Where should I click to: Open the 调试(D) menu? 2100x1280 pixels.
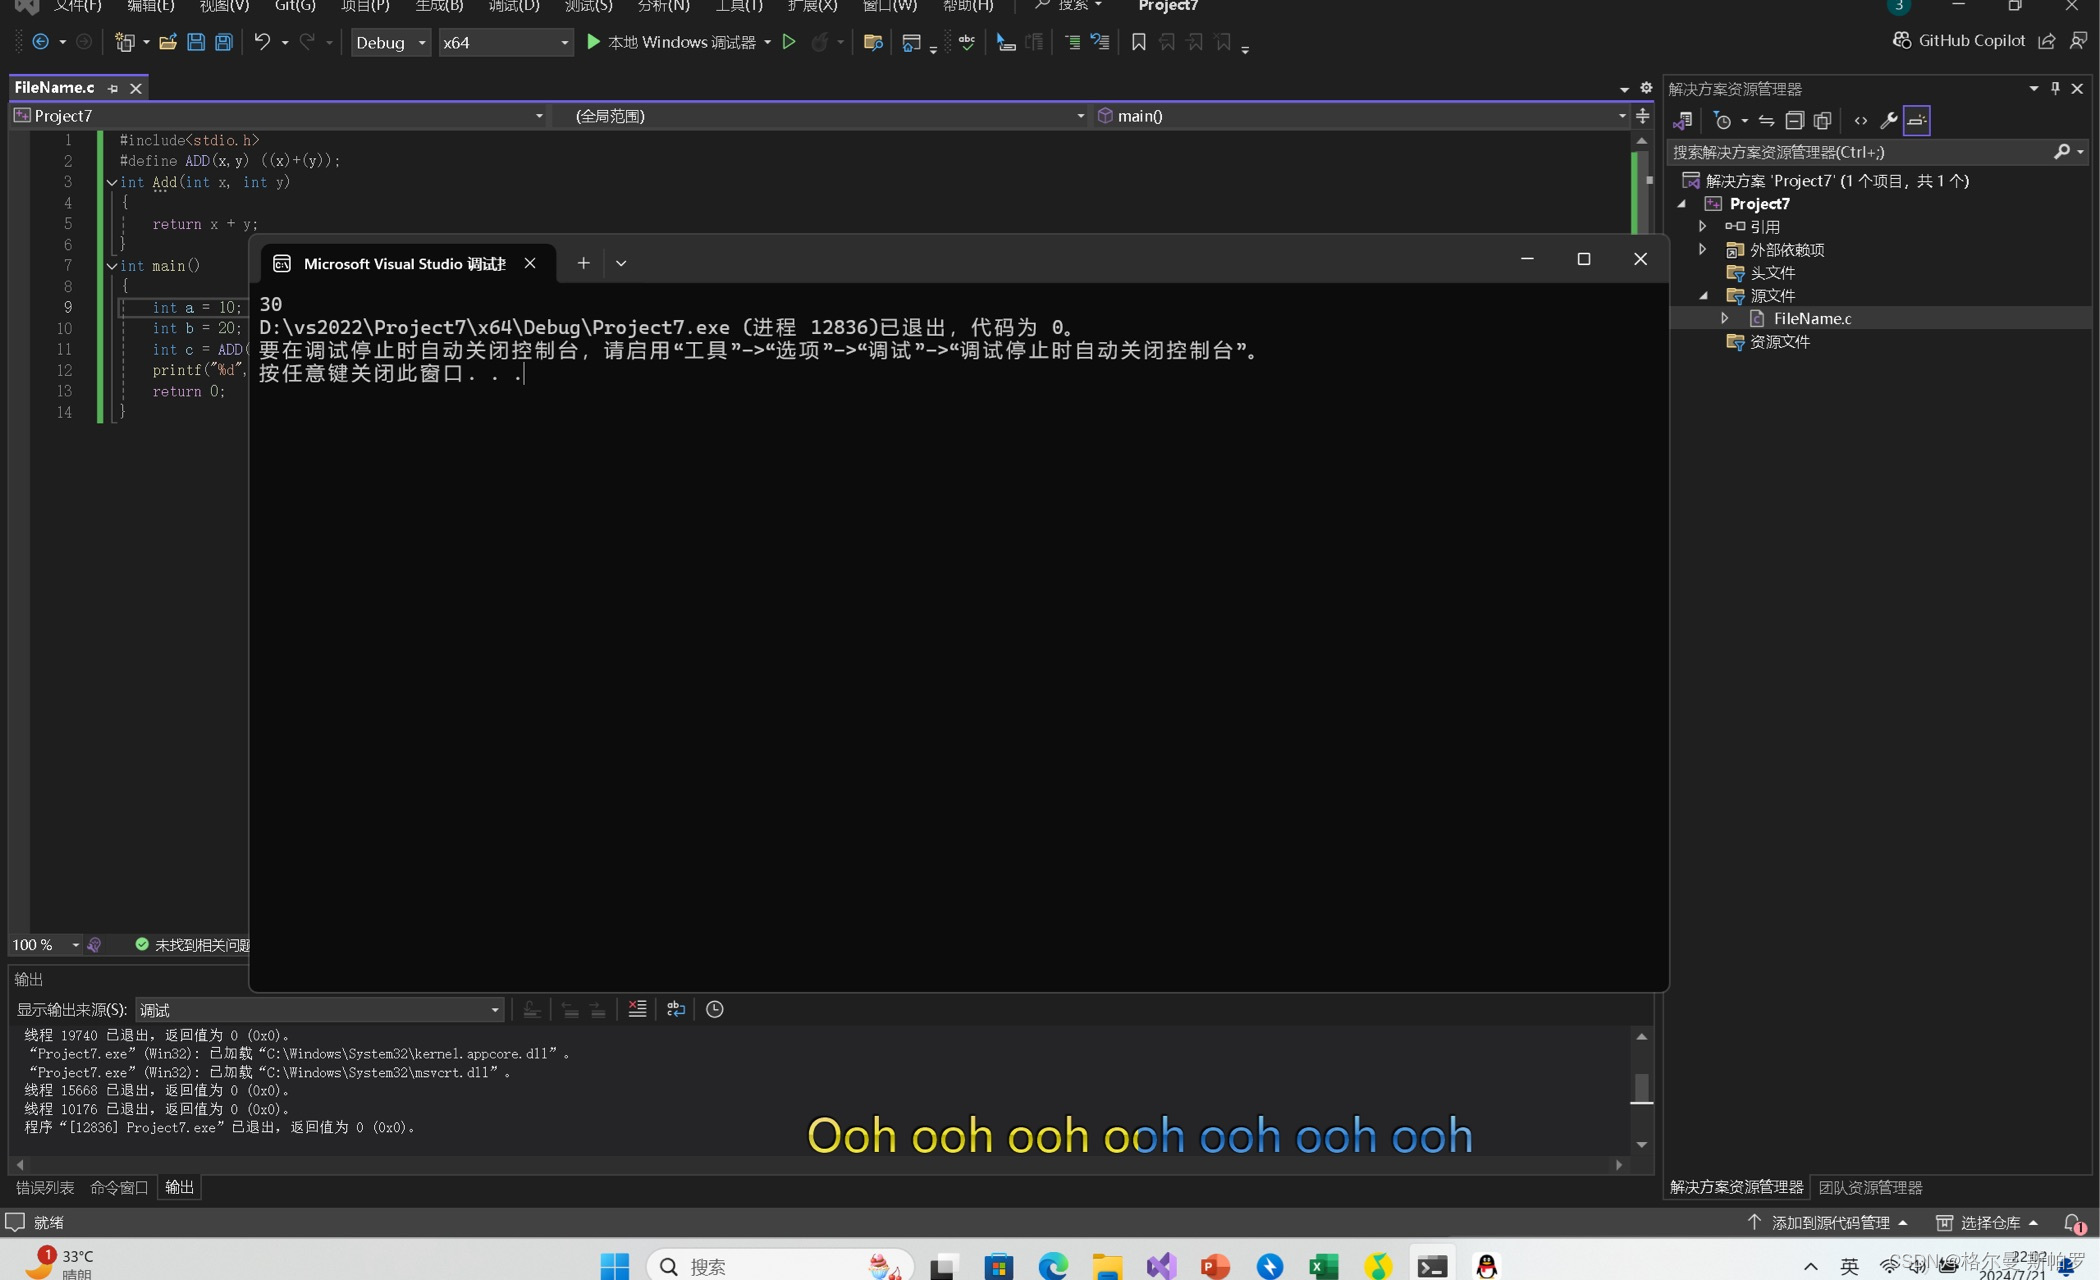pyautogui.click(x=514, y=6)
